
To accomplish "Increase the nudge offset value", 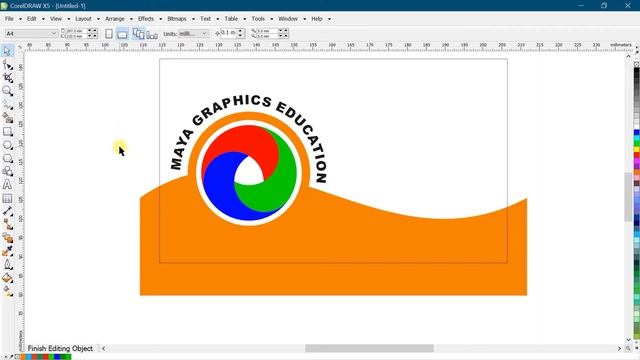I will coord(240,31).
